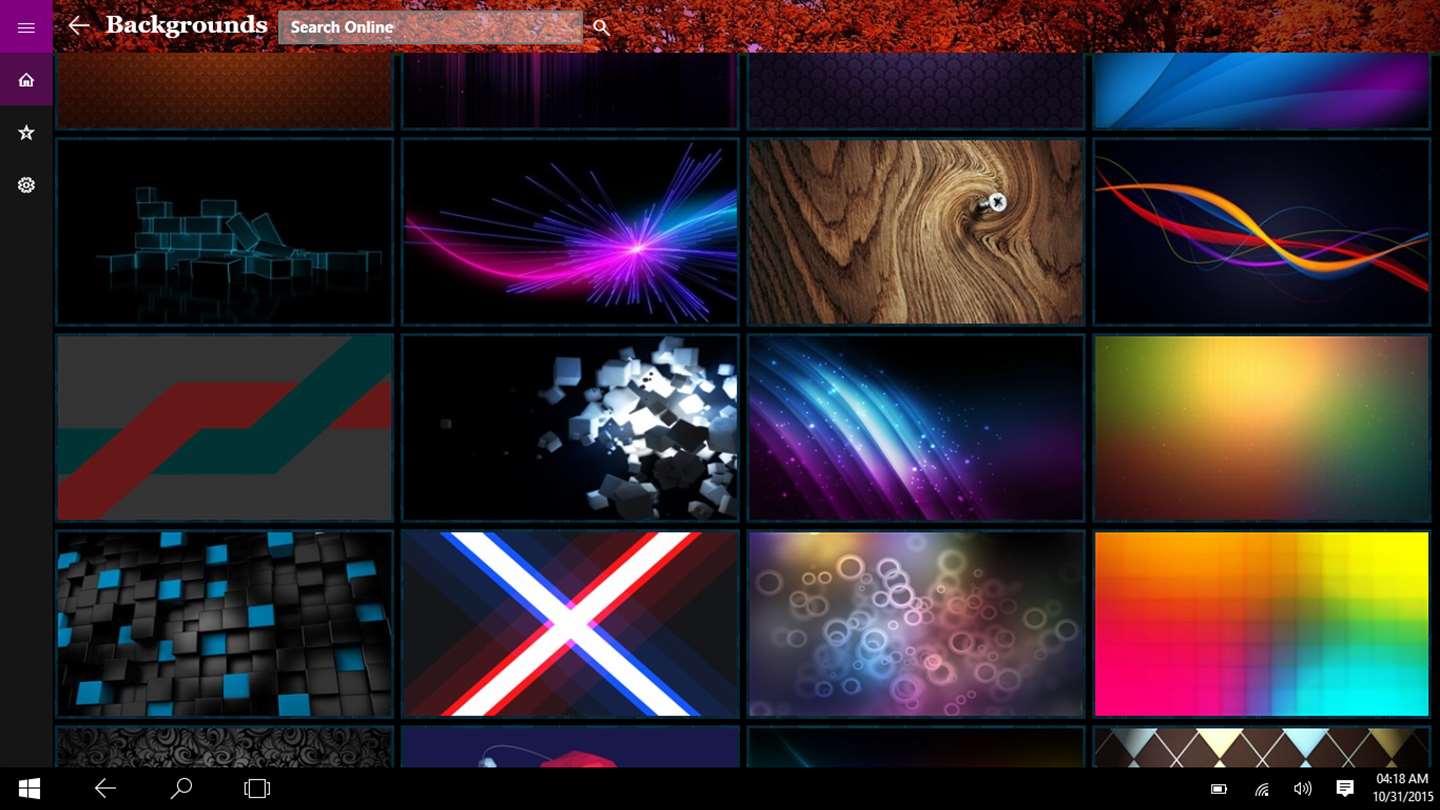Select the diamond pattern wallpaper
Image resolution: width=1440 pixels, height=810 pixels.
tap(1262, 747)
